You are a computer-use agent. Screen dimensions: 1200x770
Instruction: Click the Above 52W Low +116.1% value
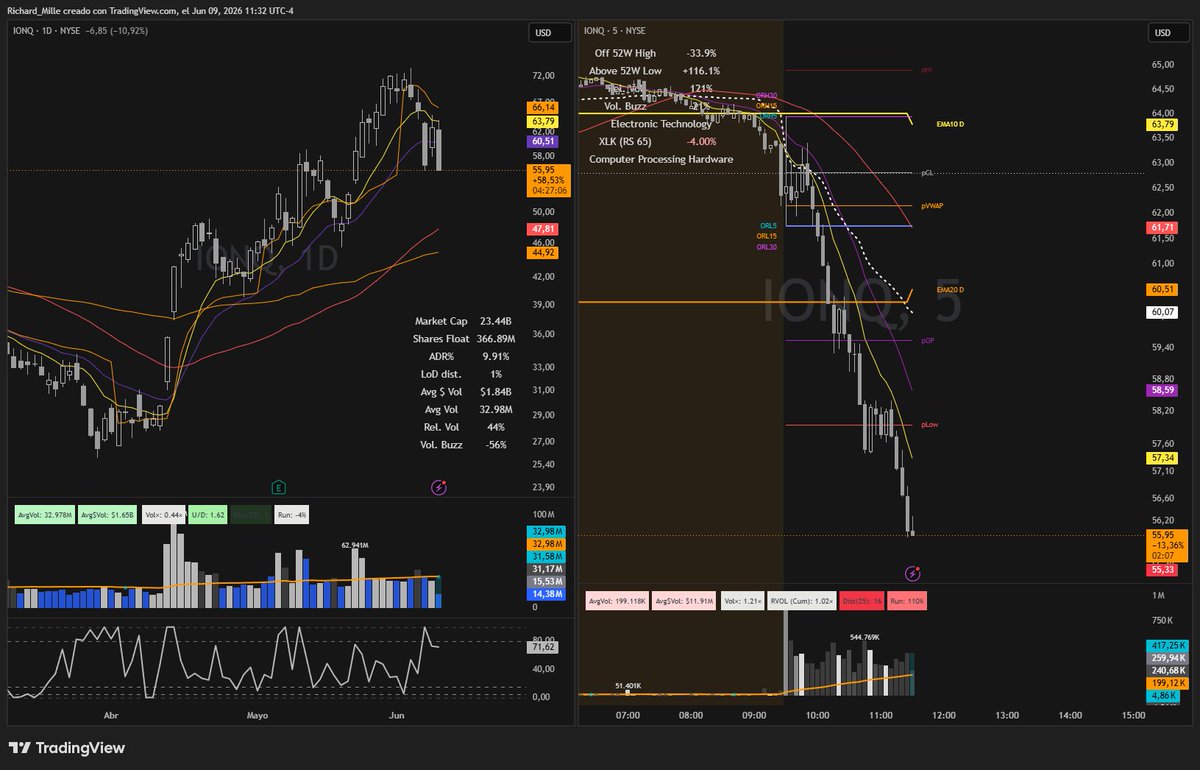701,71
